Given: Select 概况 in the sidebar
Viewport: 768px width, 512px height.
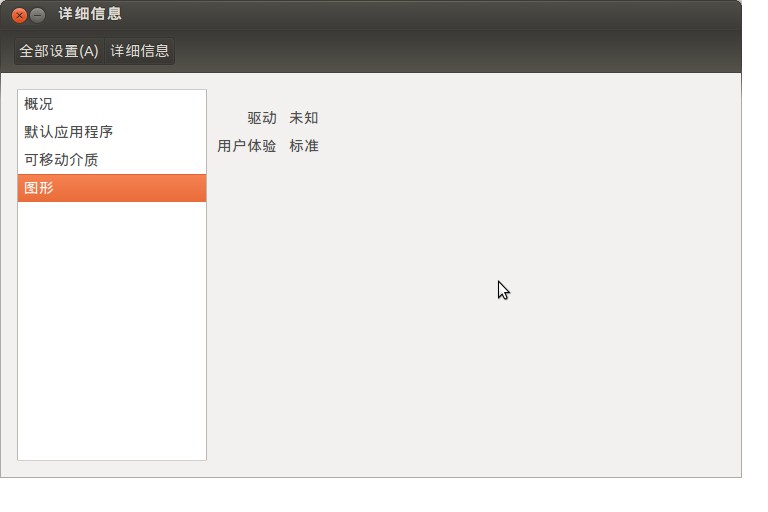Looking at the screenshot, I should point(112,104).
